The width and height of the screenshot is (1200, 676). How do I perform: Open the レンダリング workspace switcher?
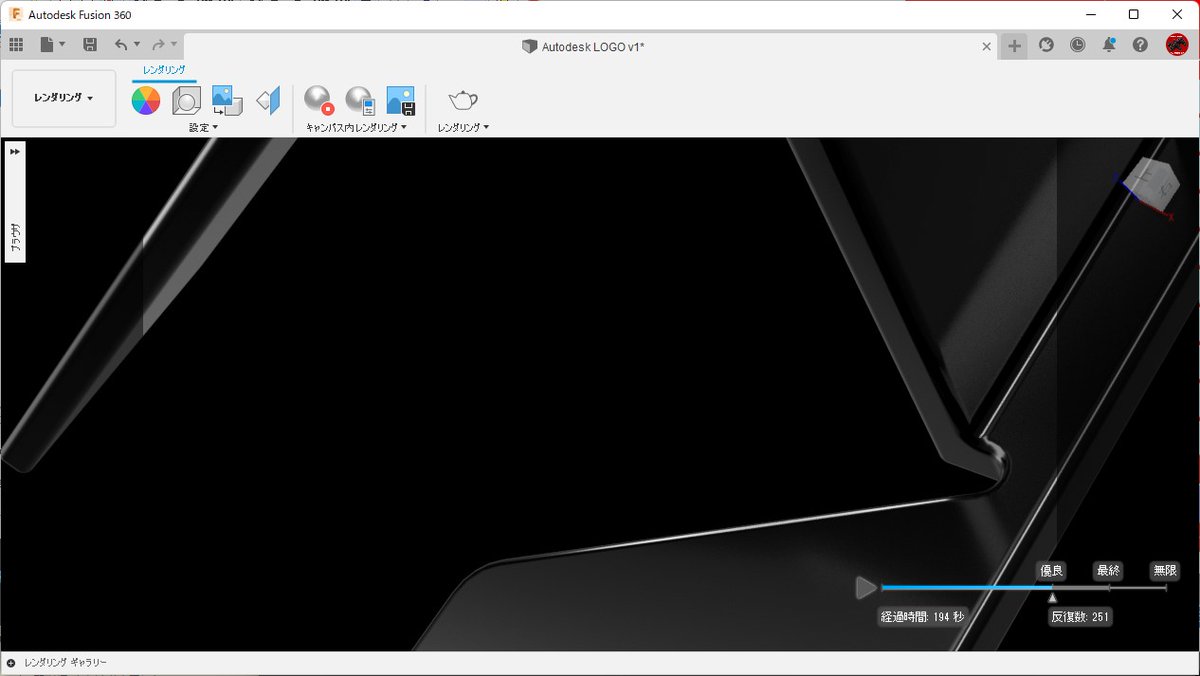pyautogui.click(x=64, y=98)
